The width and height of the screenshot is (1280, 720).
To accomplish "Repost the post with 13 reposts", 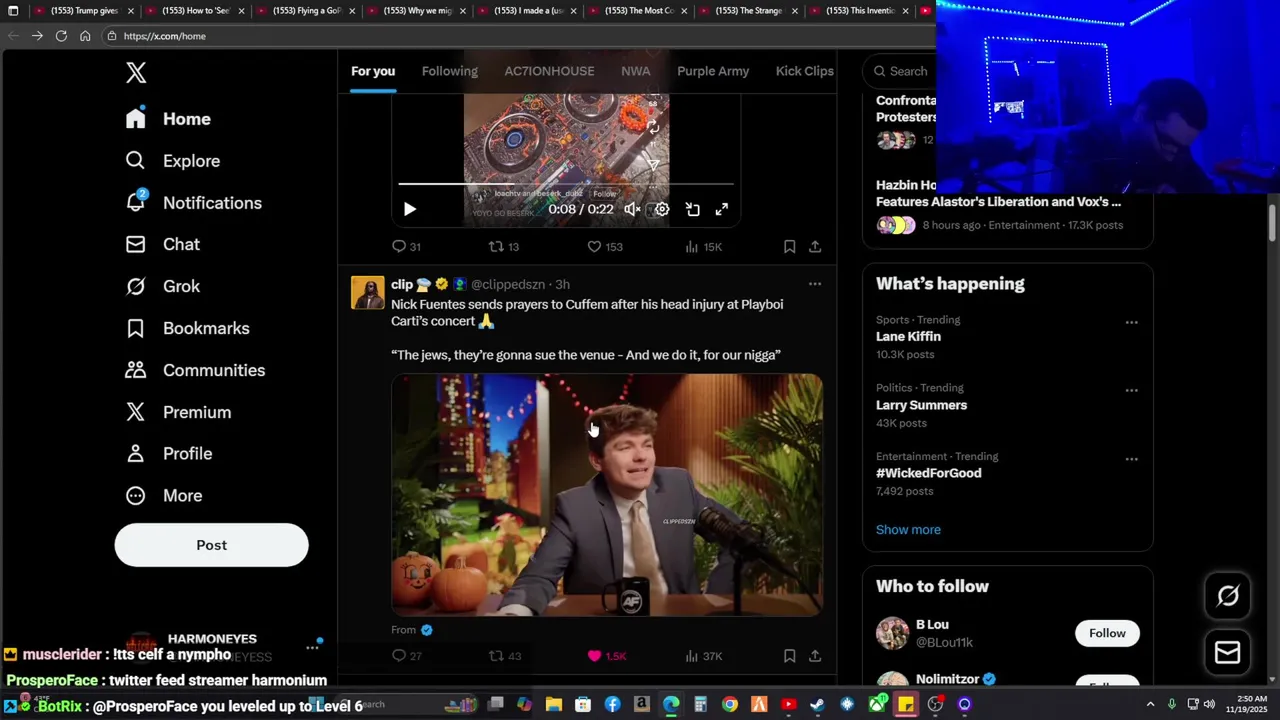I will coord(503,247).
